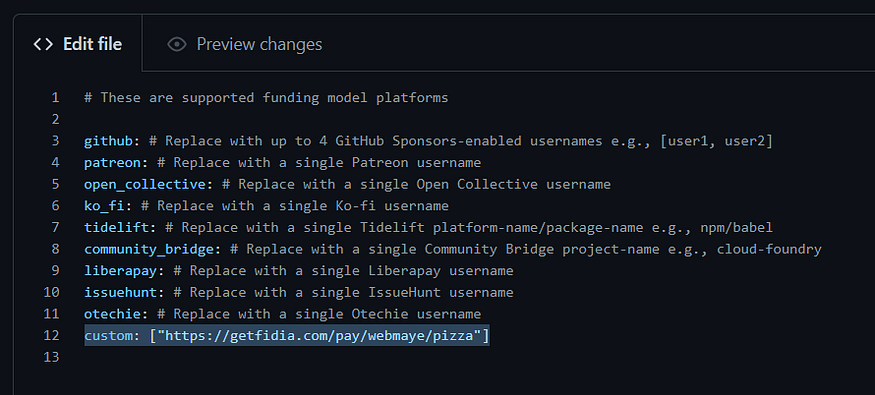875x395 pixels.
Task: Click the highlighted custom key on line 12
Action: [x=108, y=335]
